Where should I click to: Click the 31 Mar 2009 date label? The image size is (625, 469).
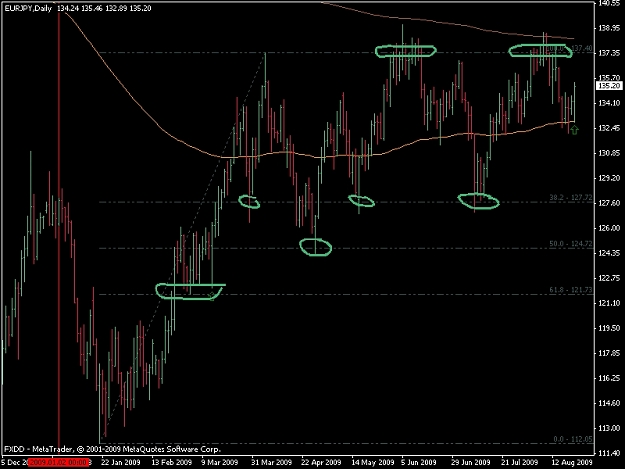point(271,462)
